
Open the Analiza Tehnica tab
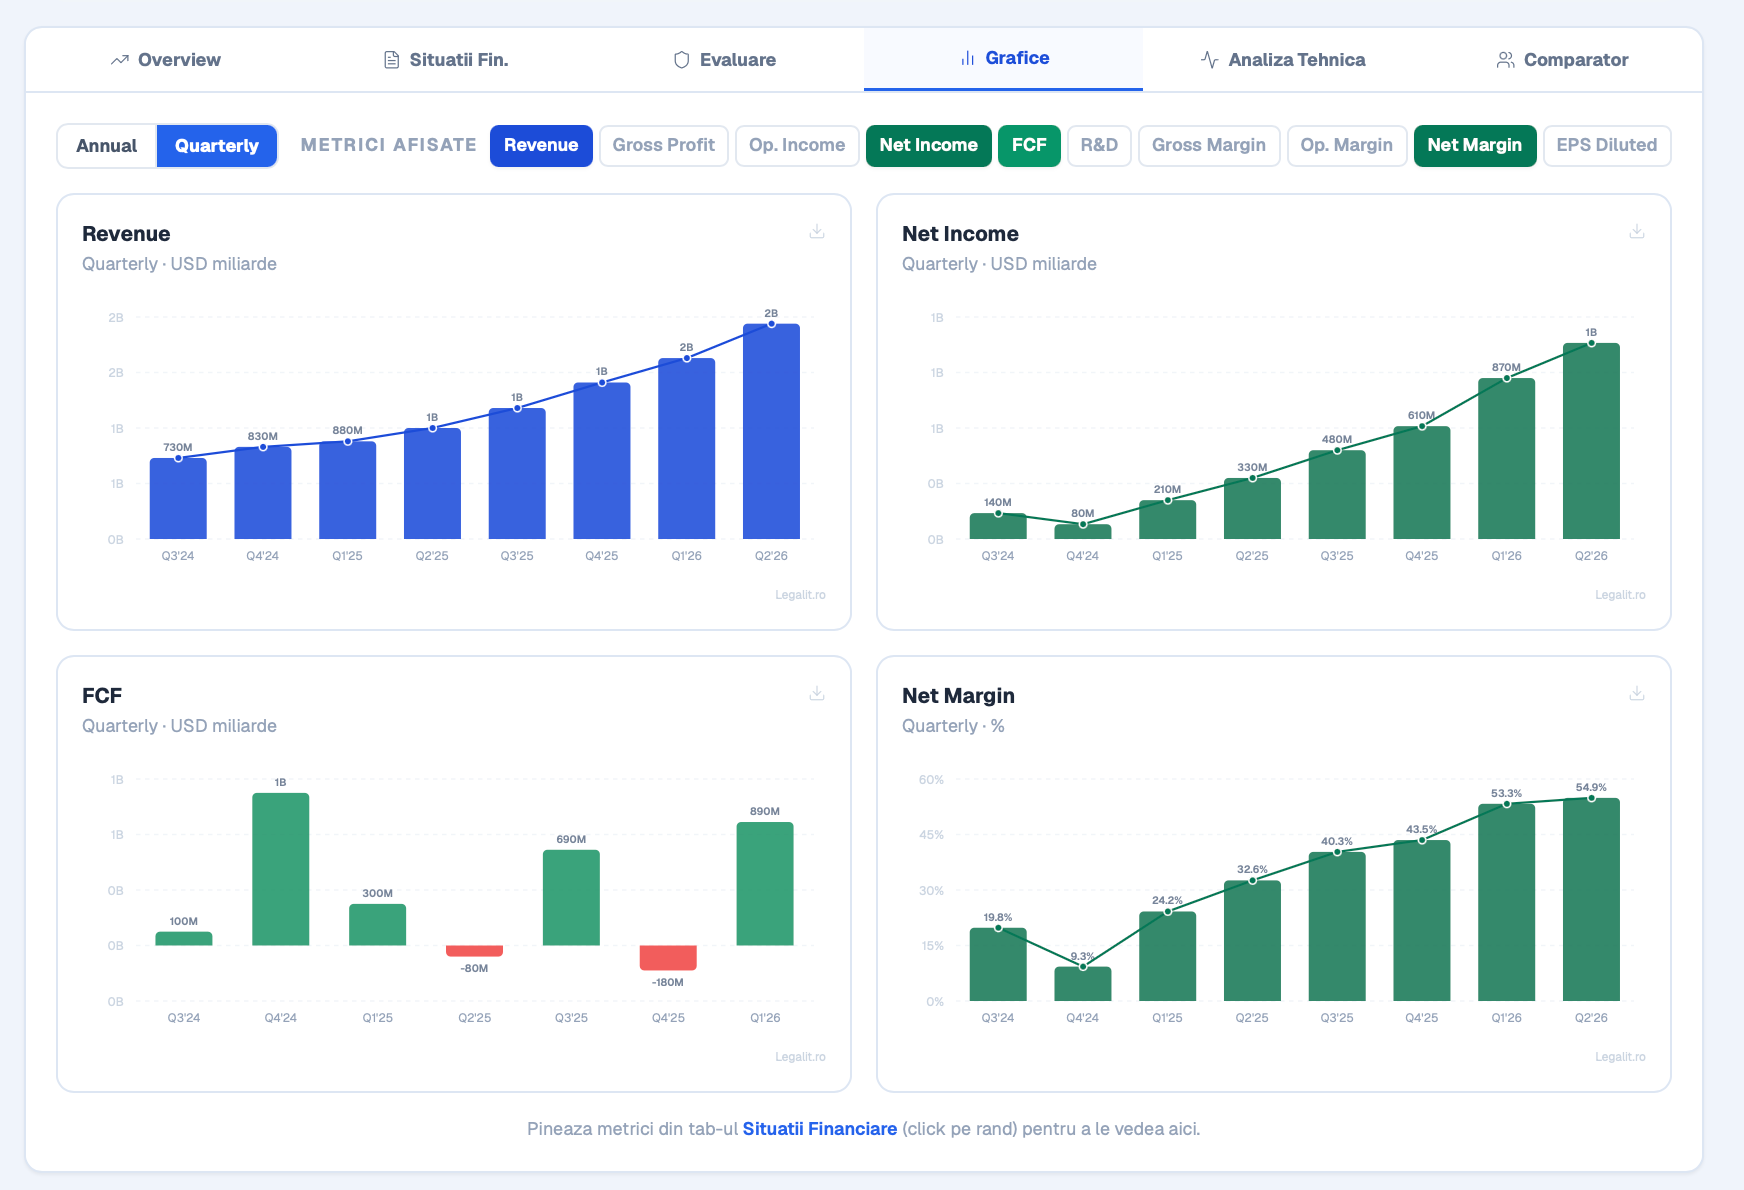[x=1282, y=60]
